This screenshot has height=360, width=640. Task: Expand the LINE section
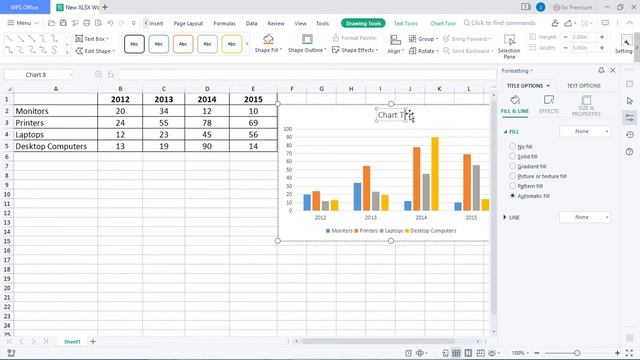pyautogui.click(x=505, y=217)
